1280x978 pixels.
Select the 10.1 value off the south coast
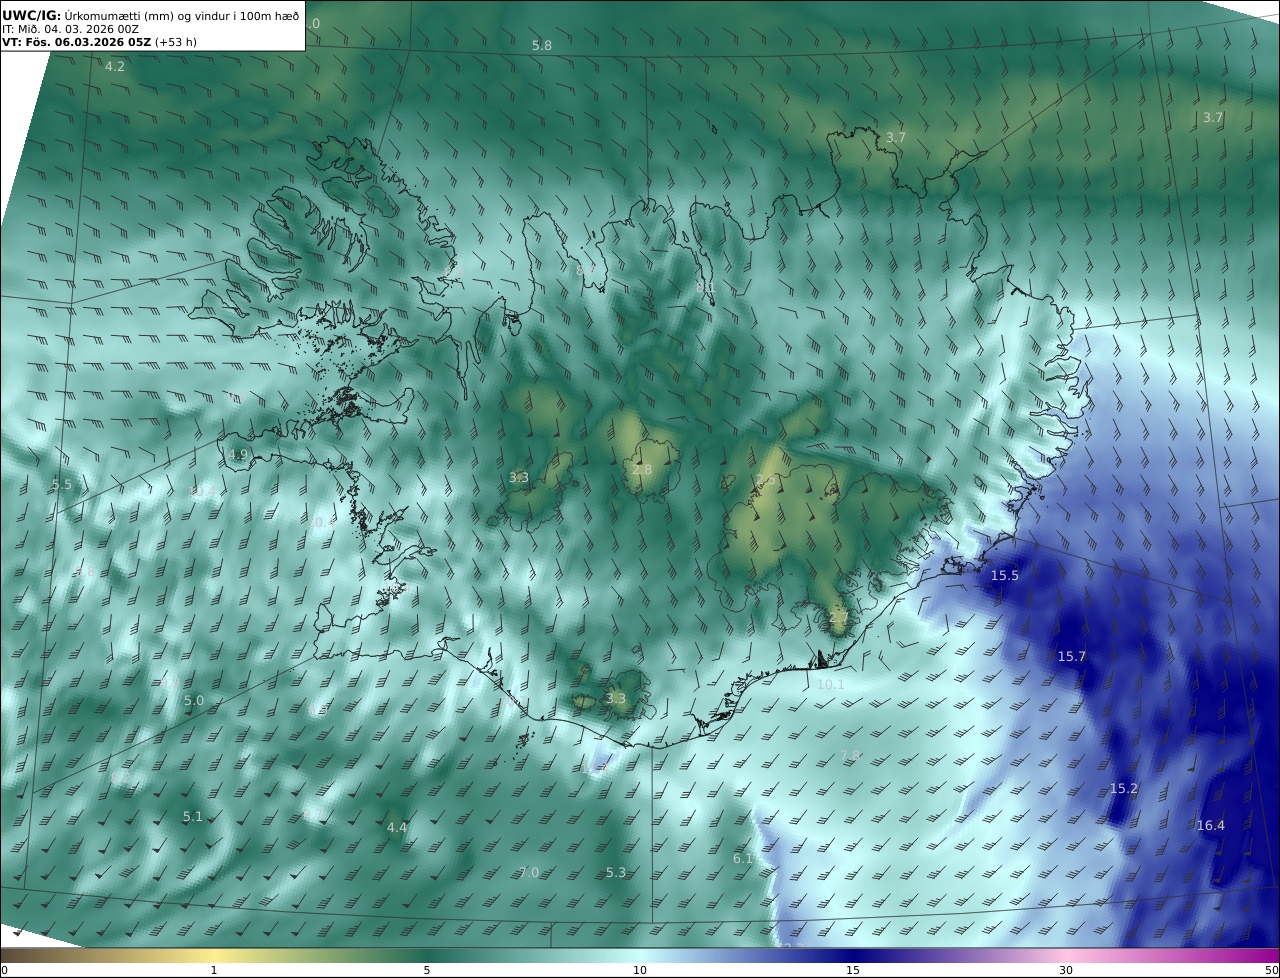pyautogui.click(x=831, y=684)
